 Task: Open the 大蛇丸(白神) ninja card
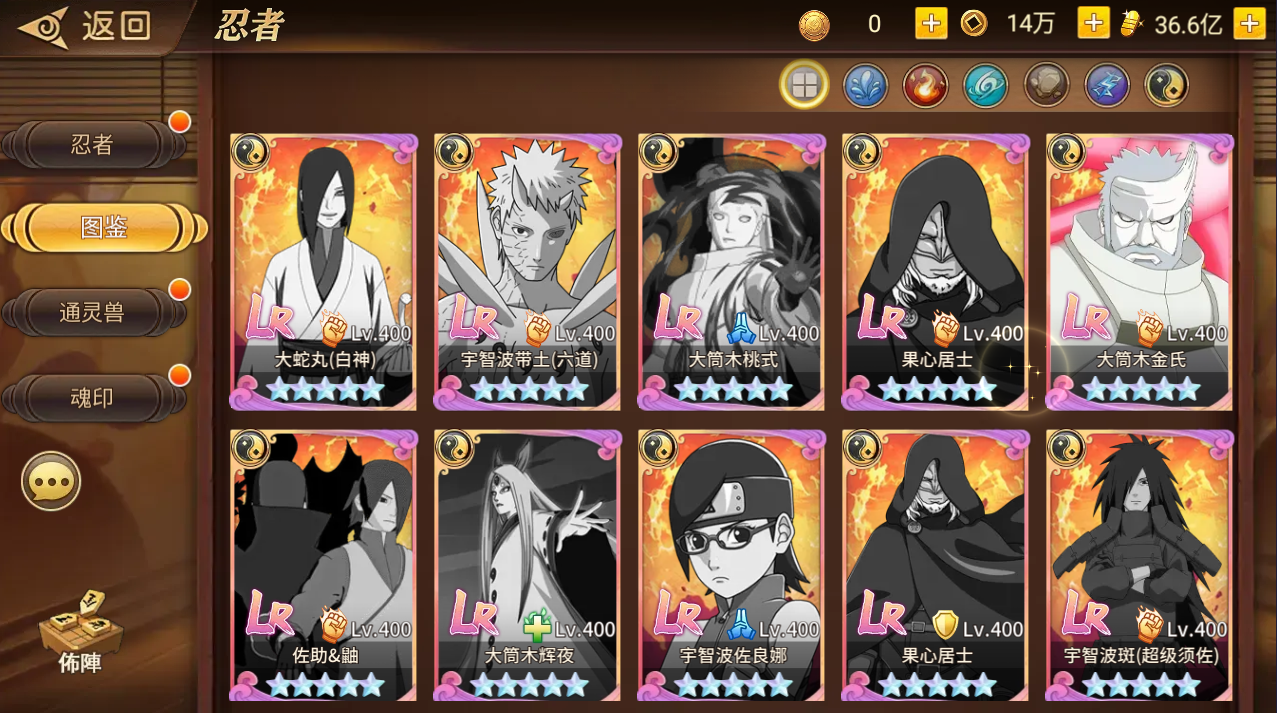click(324, 272)
